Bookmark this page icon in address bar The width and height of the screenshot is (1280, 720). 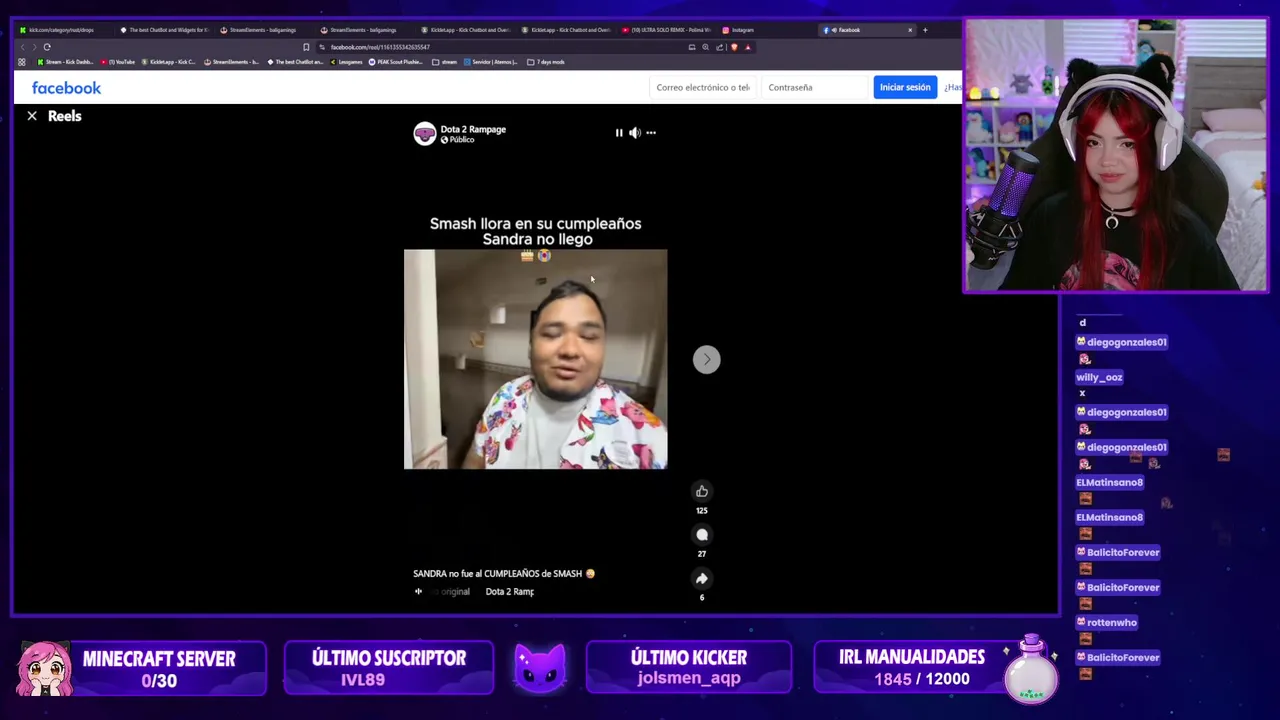click(x=306, y=47)
